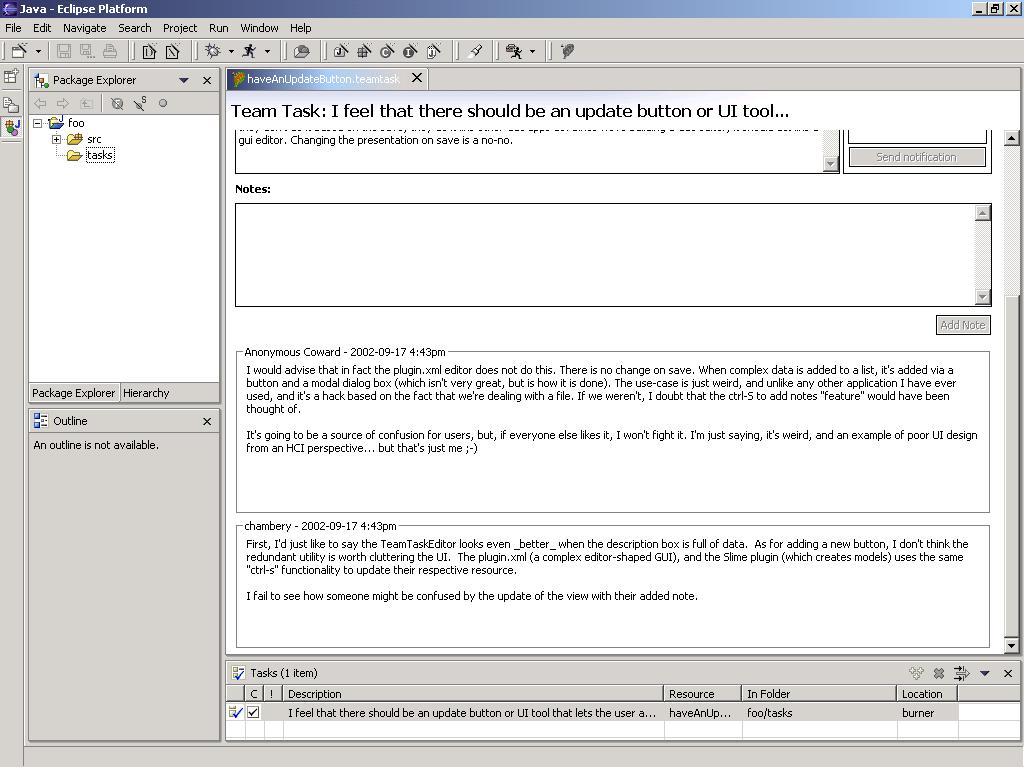Select the Java perspective icon

[12, 127]
